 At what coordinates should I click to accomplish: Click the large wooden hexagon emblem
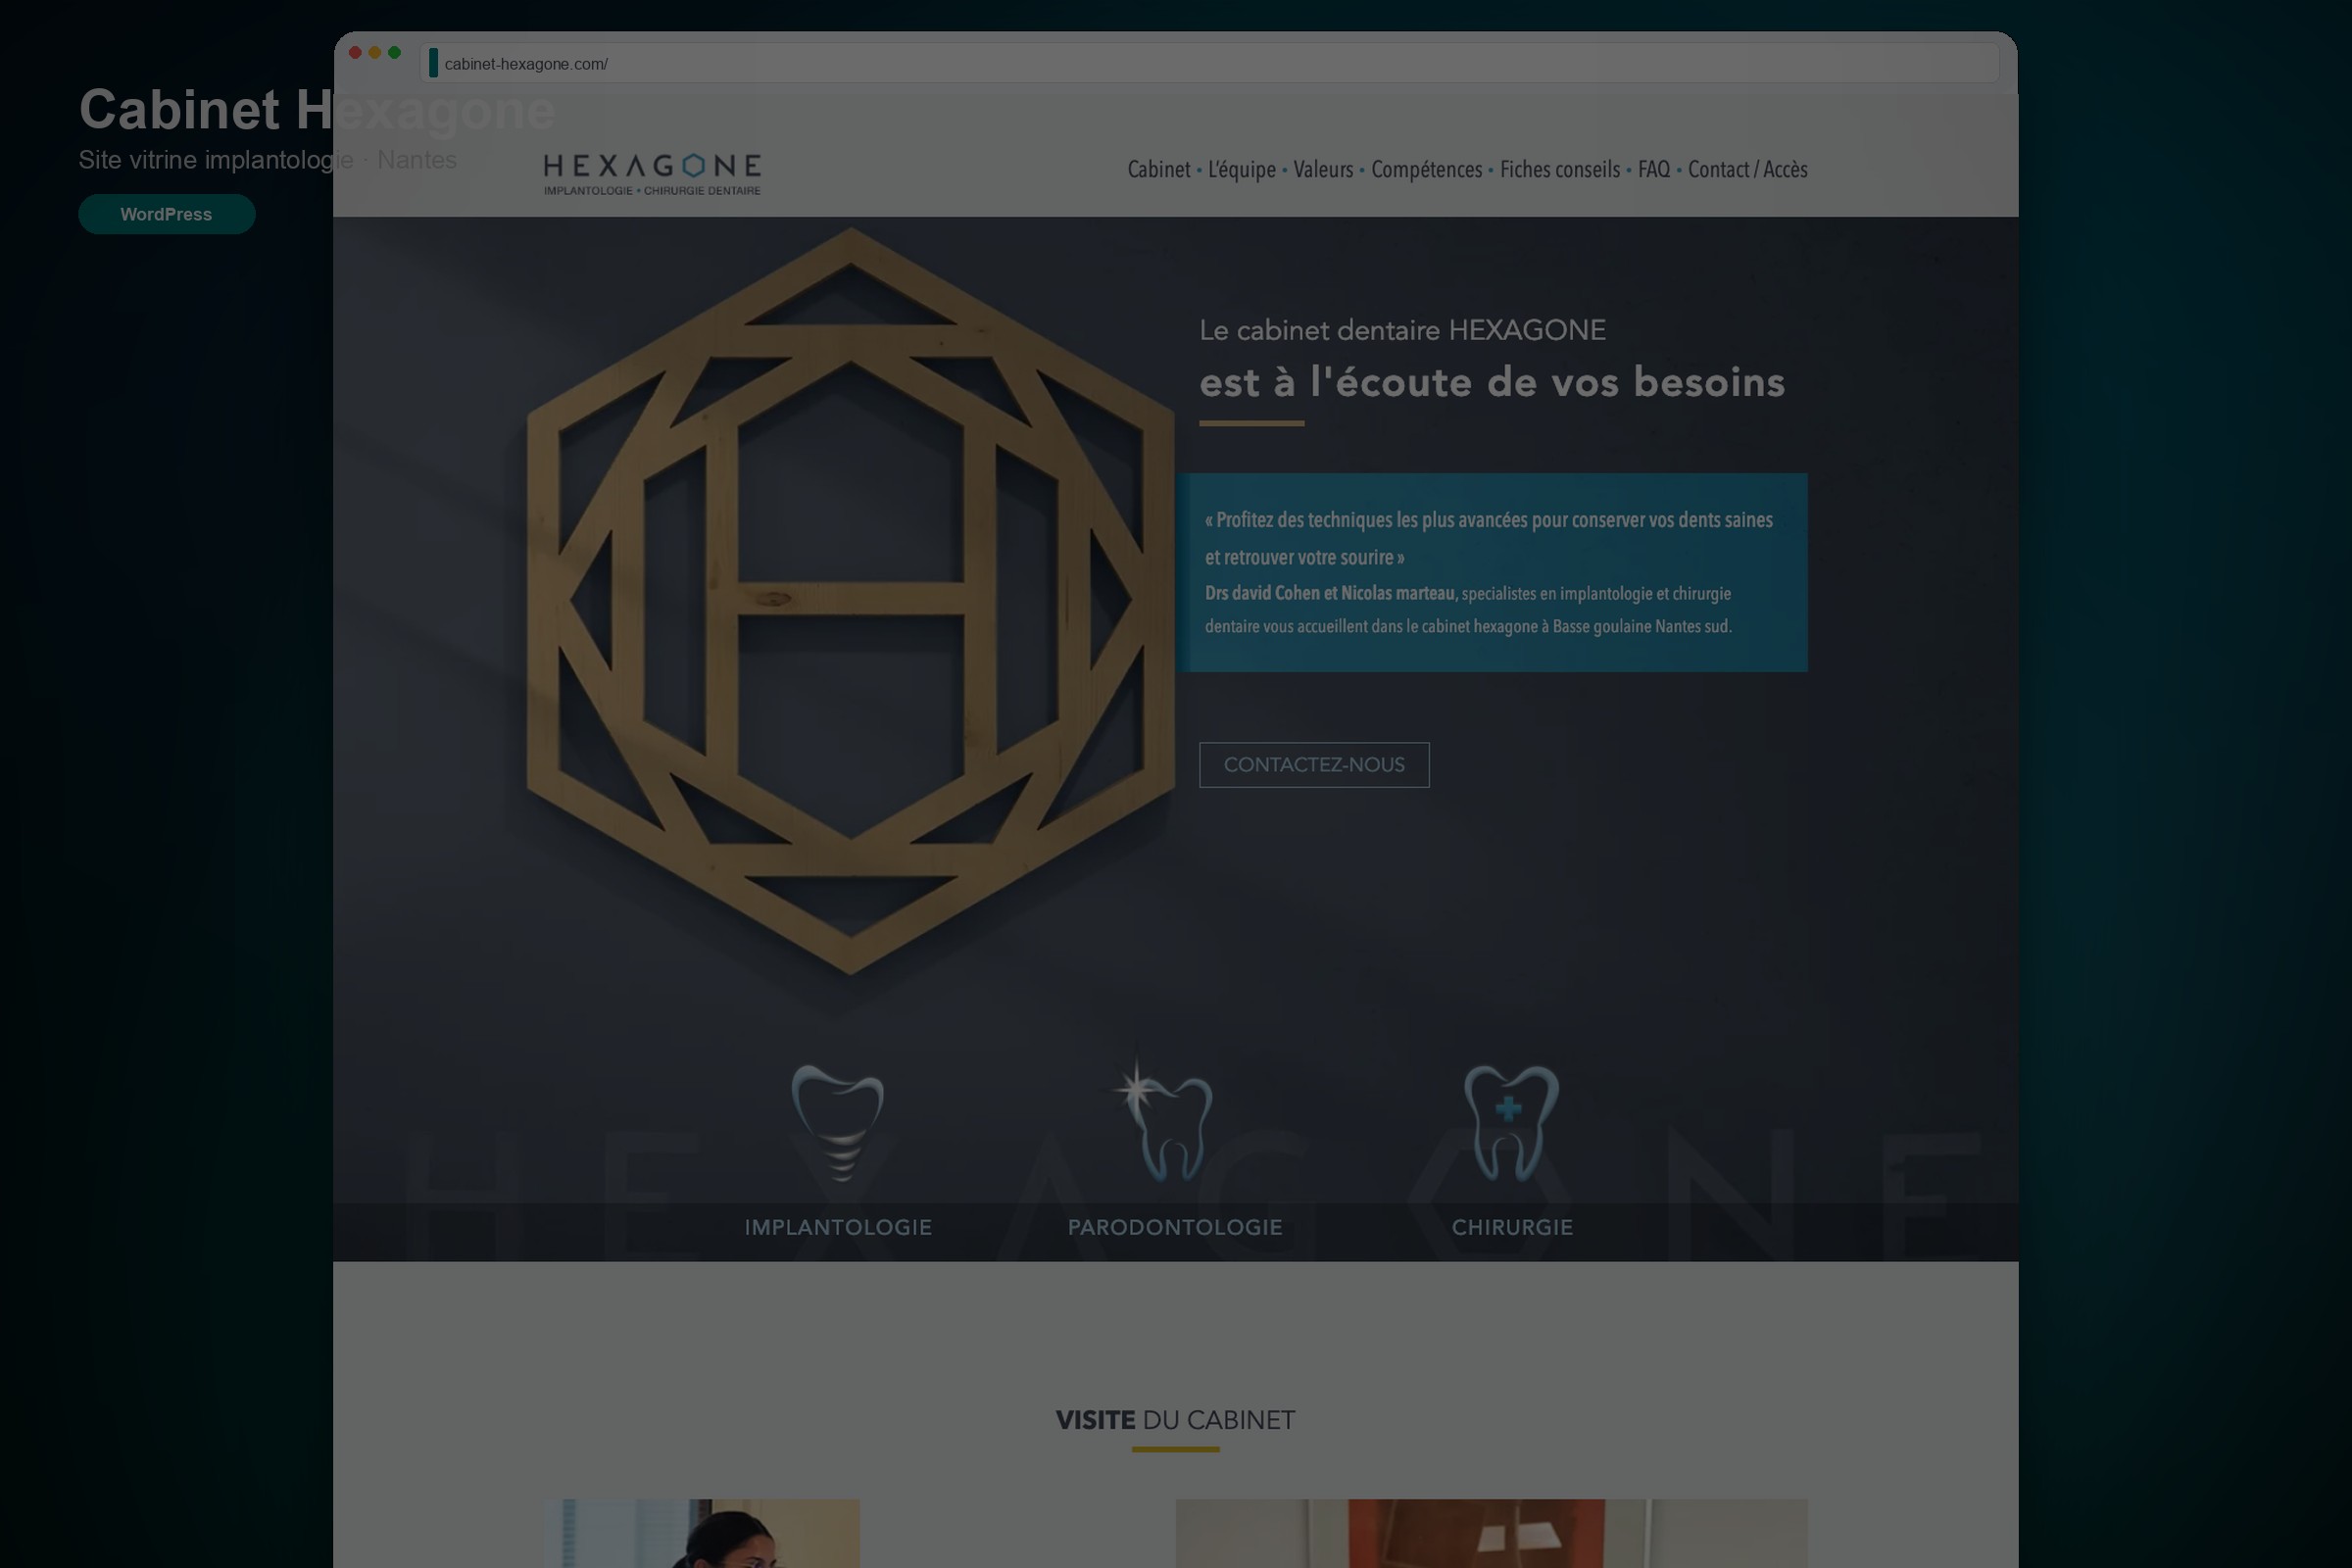(850, 600)
